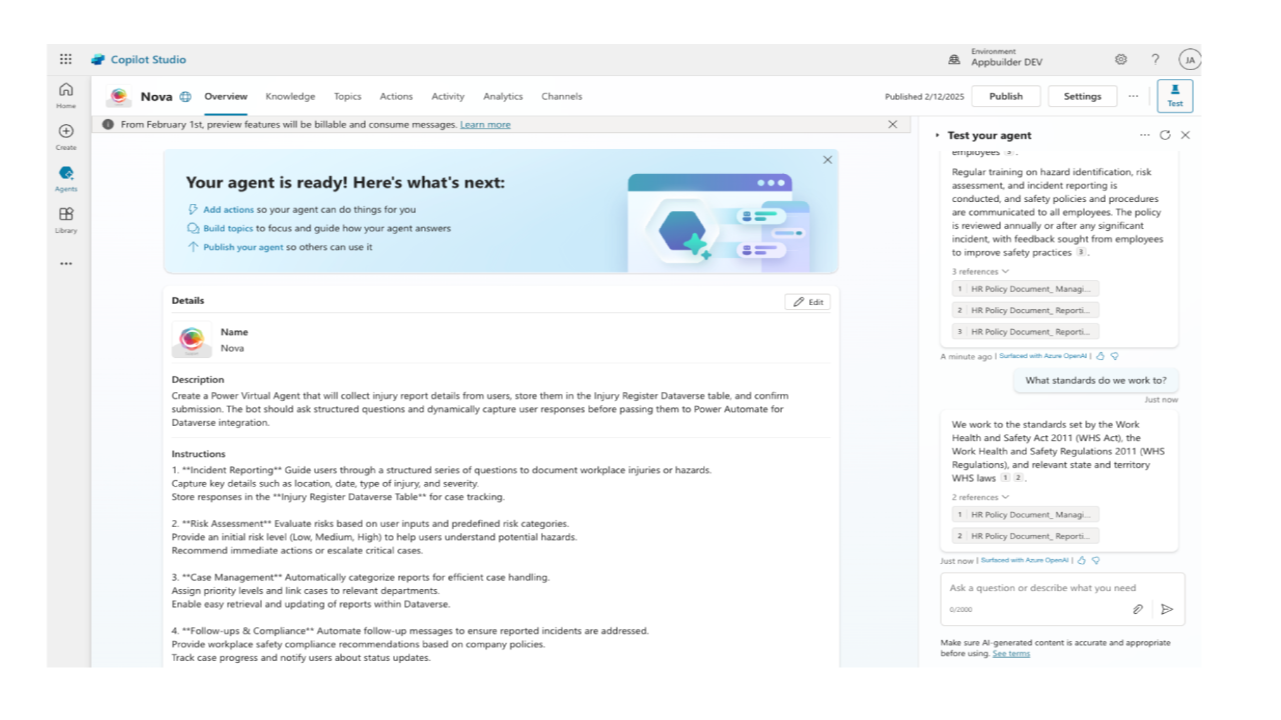Close the Test your agent panel
This screenshot has height=720, width=1281.
1185,135
